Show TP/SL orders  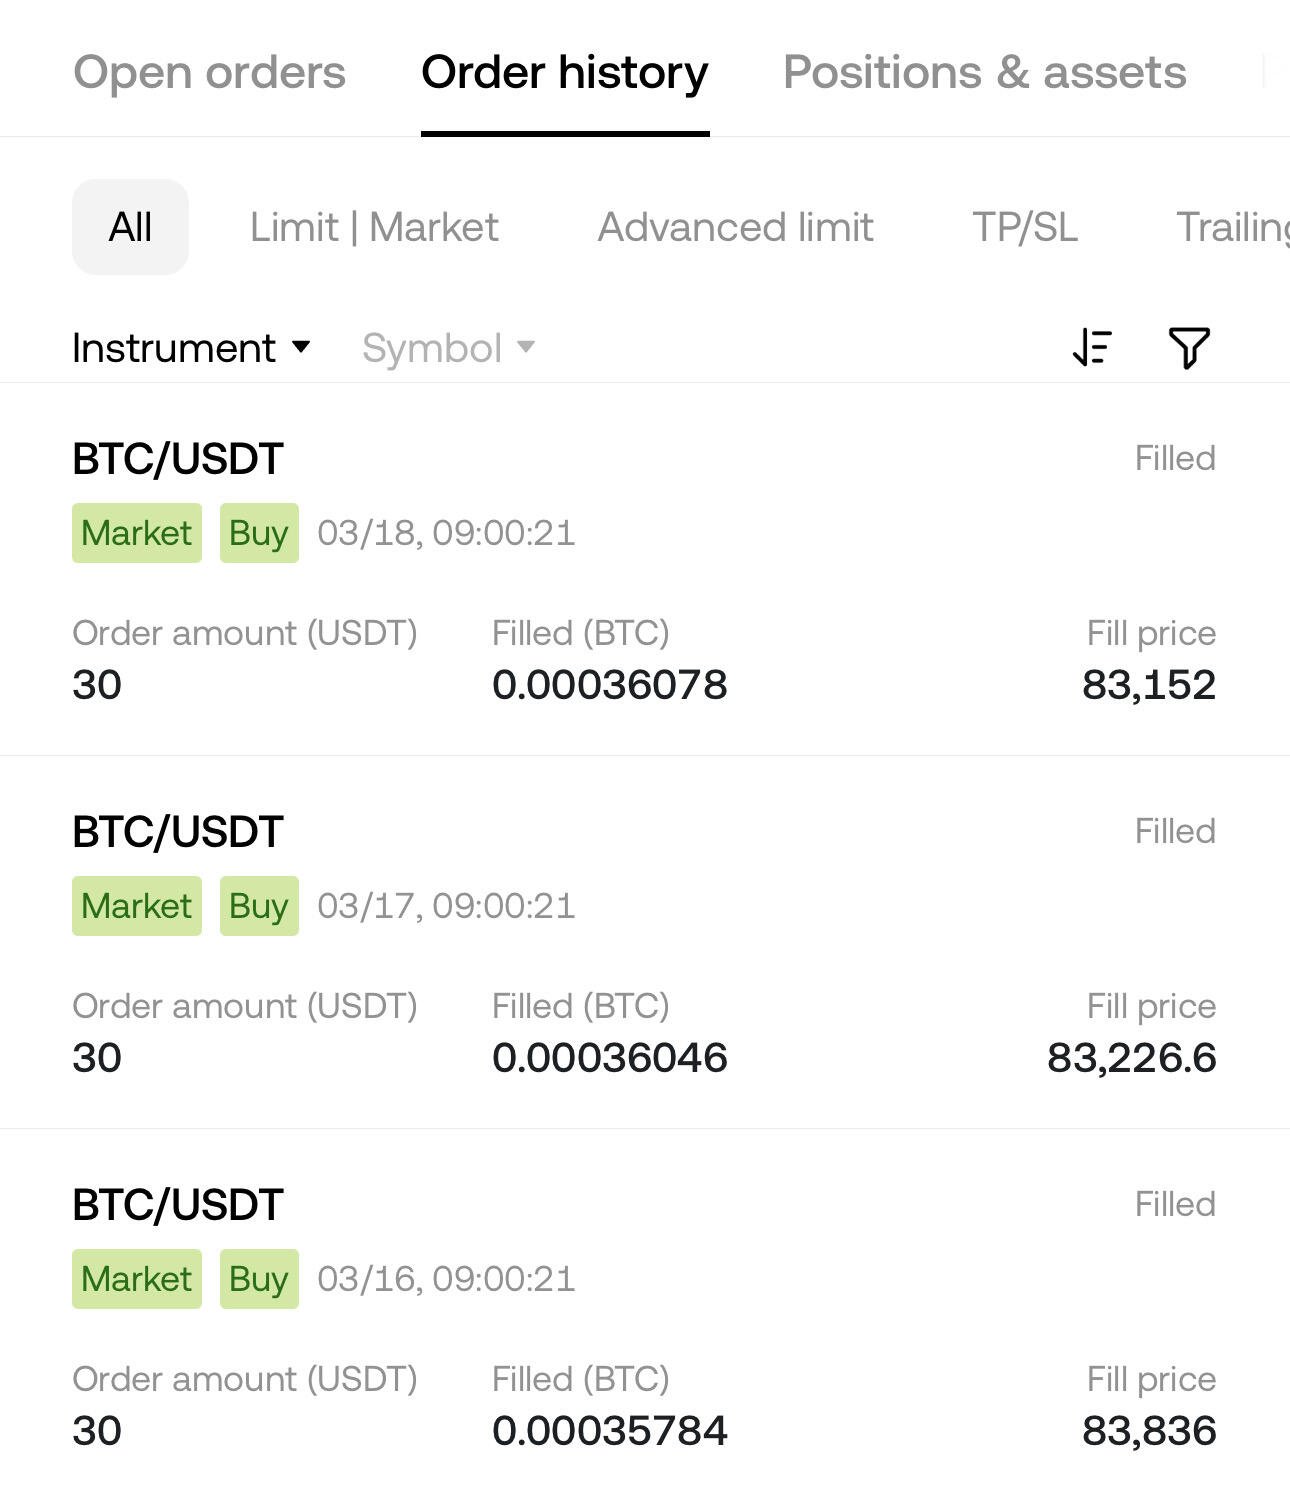pyautogui.click(x=1025, y=227)
